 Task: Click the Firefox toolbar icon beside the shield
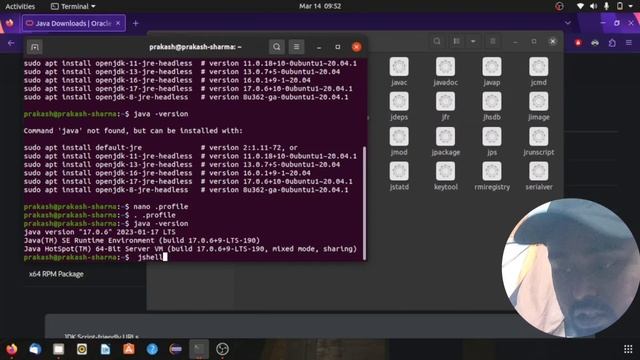pos(595,42)
